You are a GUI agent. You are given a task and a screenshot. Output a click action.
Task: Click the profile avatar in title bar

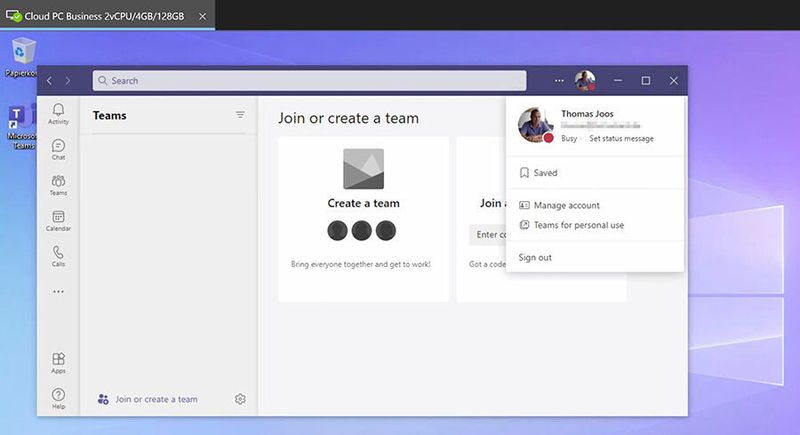pyautogui.click(x=585, y=81)
